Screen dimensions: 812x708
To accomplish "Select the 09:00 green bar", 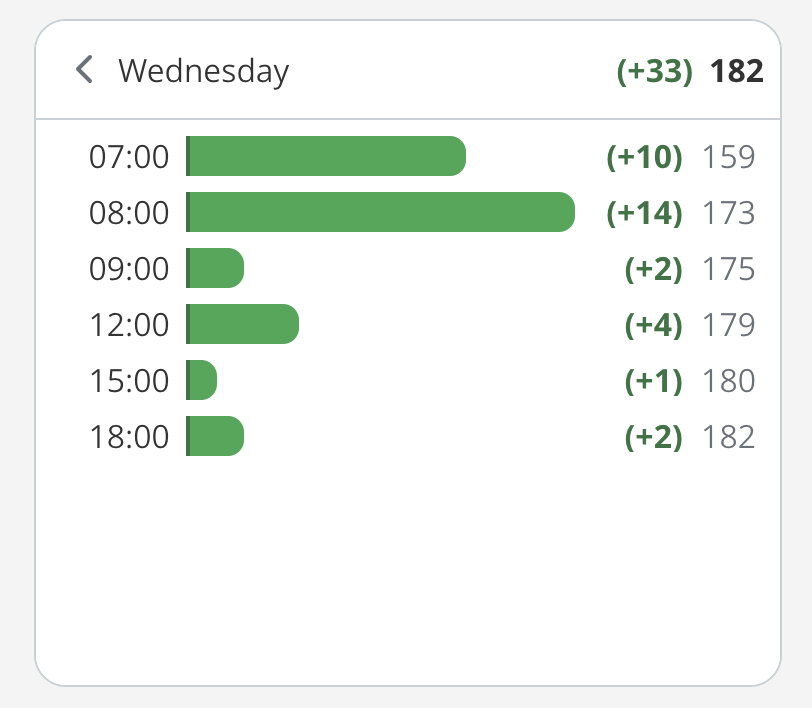I will tap(216, 269).
